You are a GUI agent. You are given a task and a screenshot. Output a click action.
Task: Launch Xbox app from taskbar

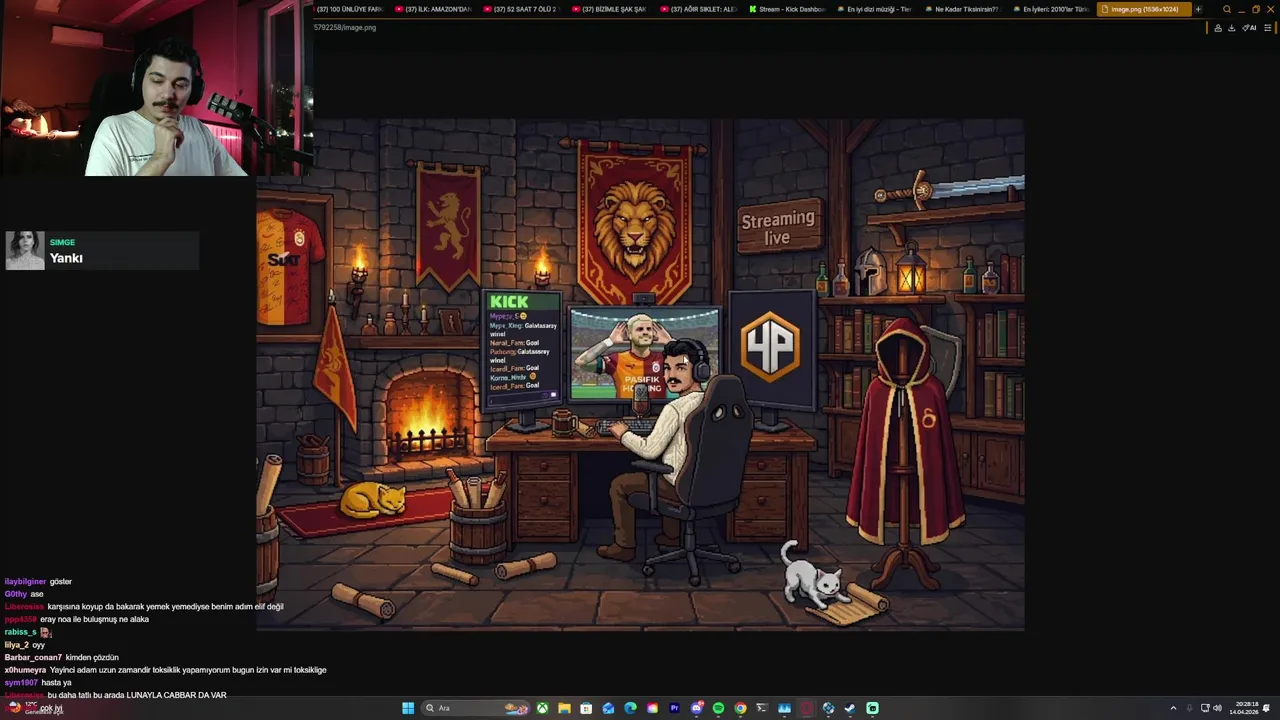coord(542,708)
